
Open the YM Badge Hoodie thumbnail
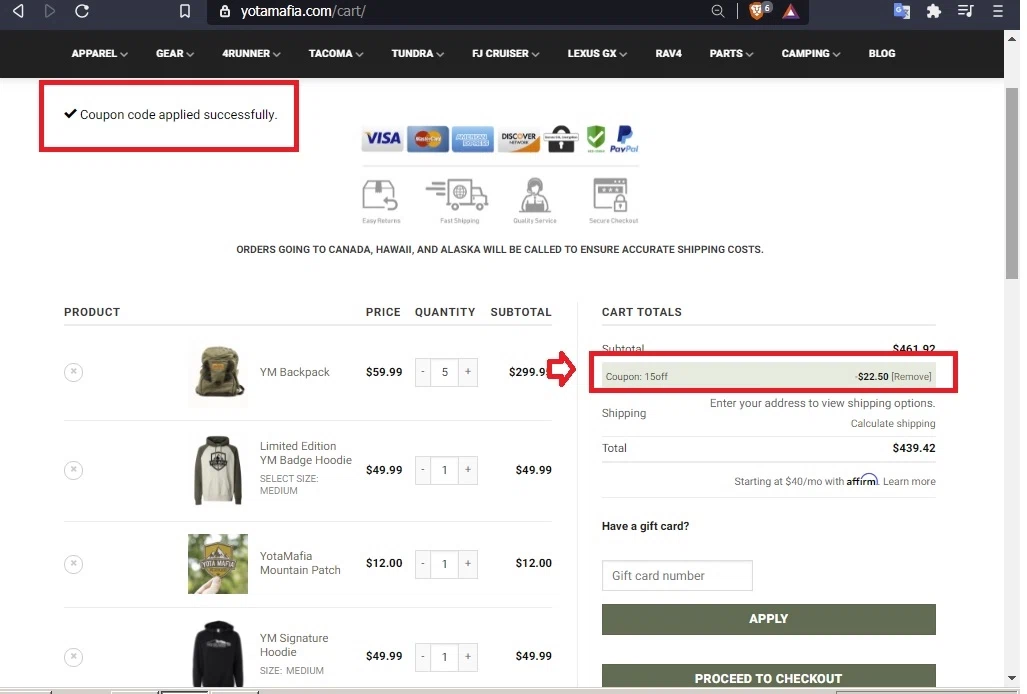[x=218, y=470]
